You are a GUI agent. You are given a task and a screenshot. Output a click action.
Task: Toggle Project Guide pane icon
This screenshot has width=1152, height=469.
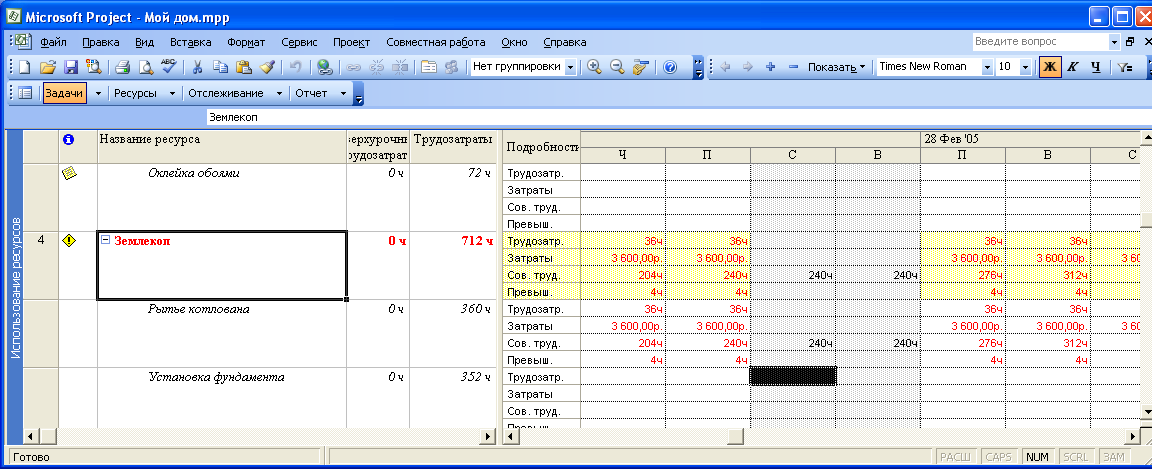(24, 93)
